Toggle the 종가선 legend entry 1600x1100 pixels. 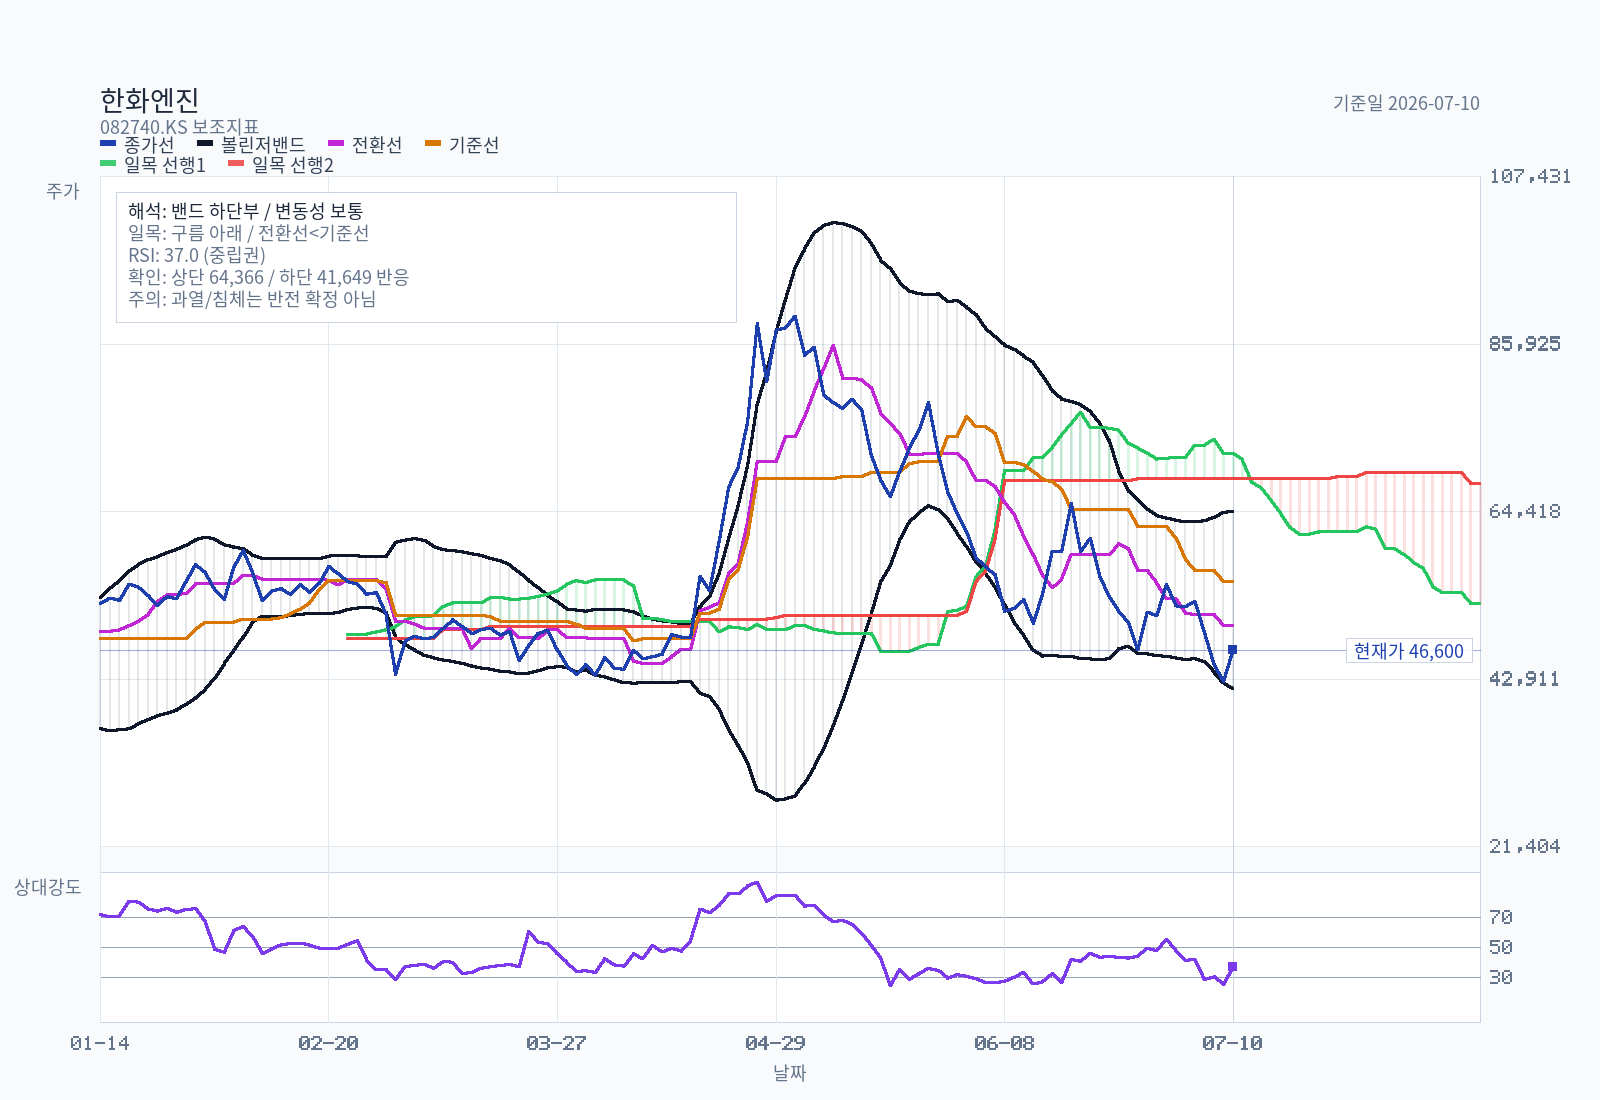(x=137, y=145)
